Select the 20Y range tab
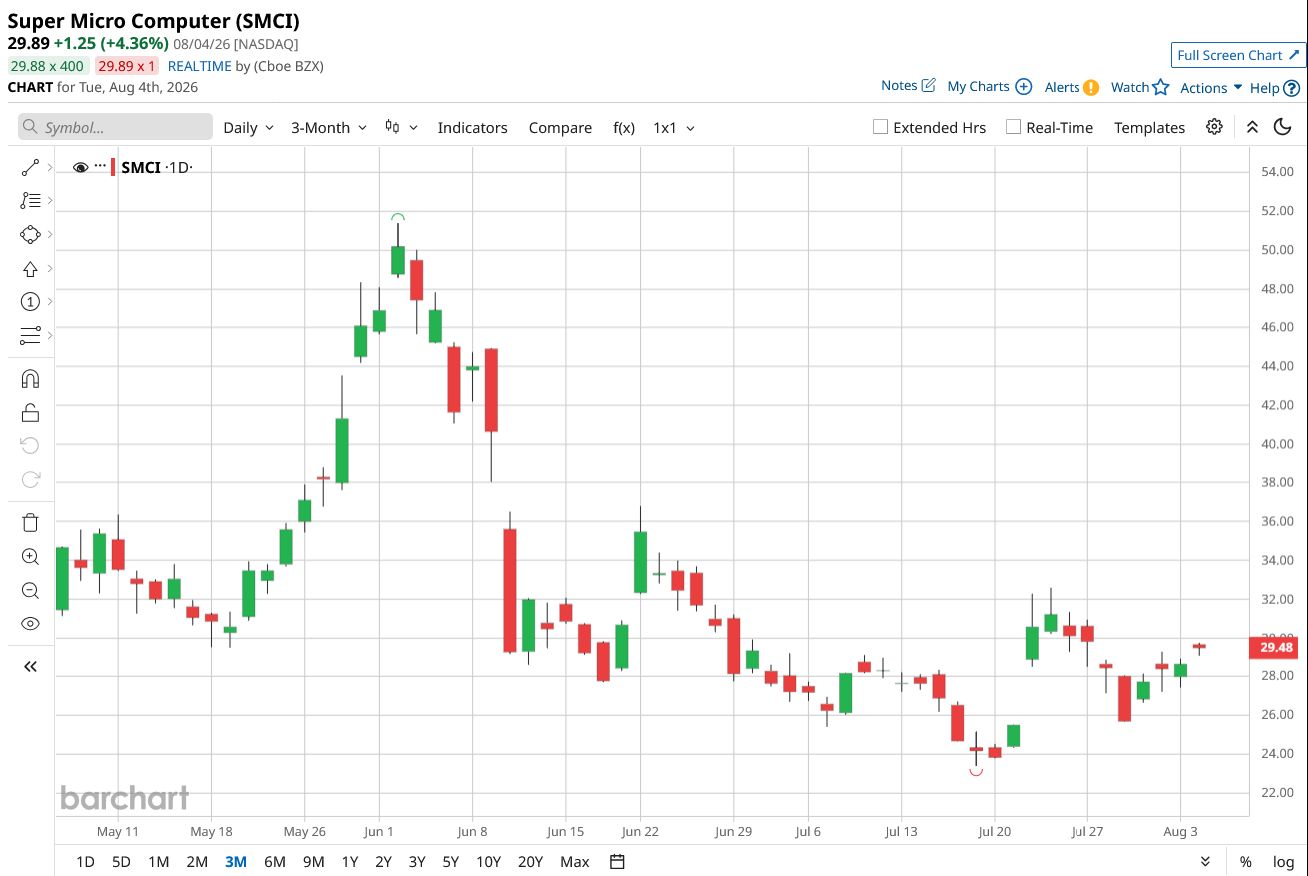Image resolution: width=1308 pixels, height=876 pixels. [x=530, y=861]
